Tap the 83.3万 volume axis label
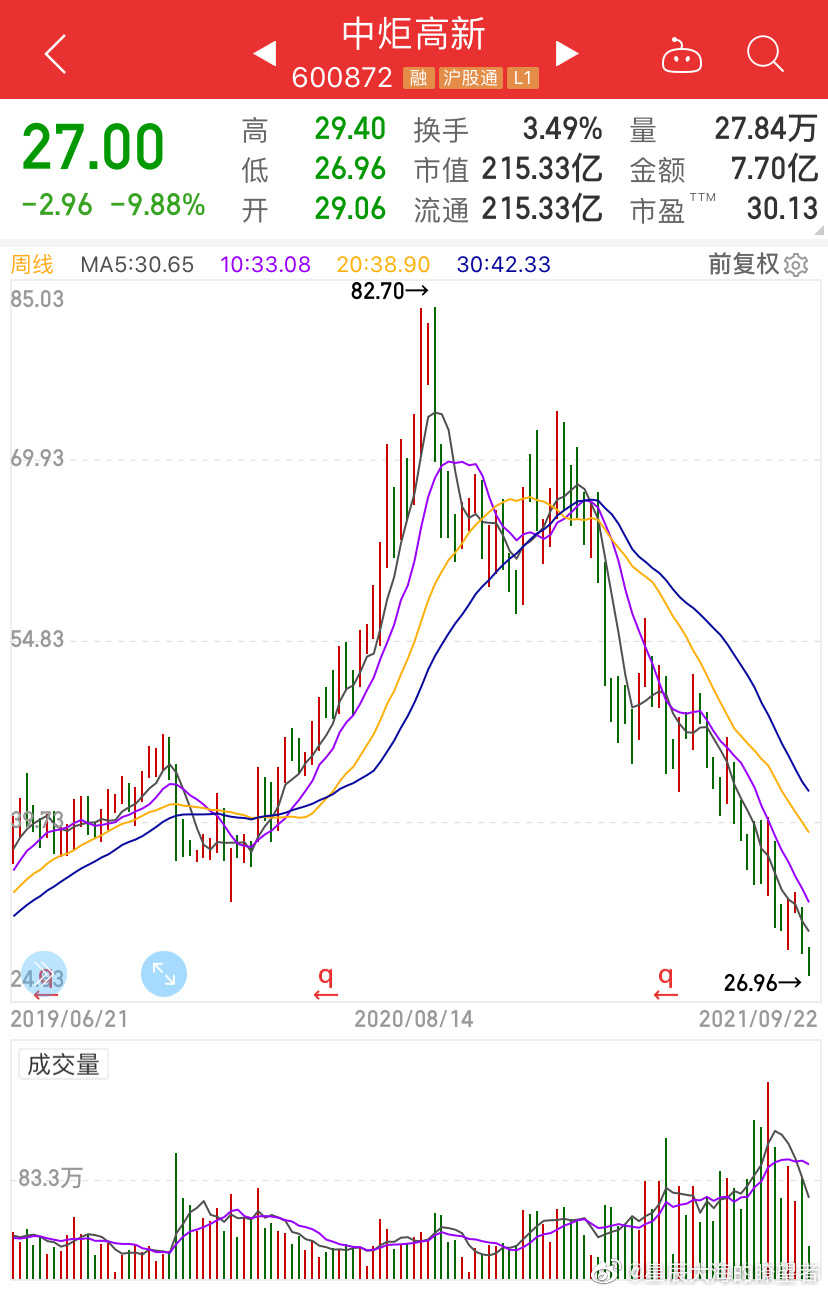 pyautogui.click(x=50, y=1178)
